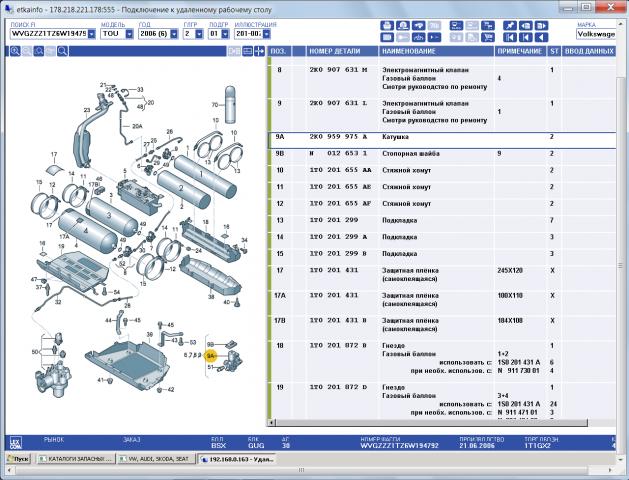Click the Пуск start button
Image resolution: width=629 pixels, height=480 pixels.
pos(18,458)
